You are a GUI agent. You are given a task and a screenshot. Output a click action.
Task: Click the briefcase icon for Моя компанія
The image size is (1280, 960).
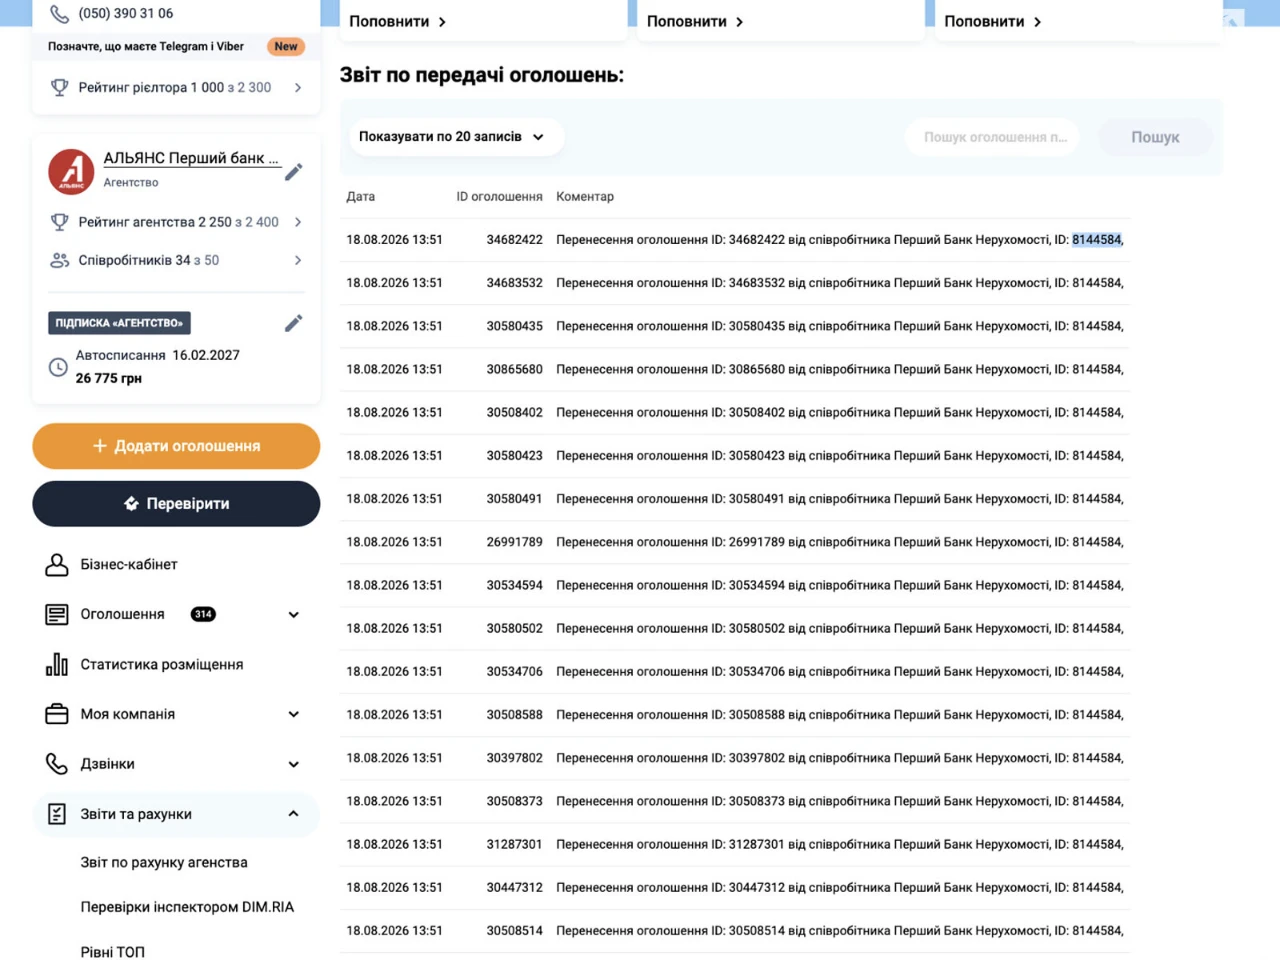(x=57, y=714)
